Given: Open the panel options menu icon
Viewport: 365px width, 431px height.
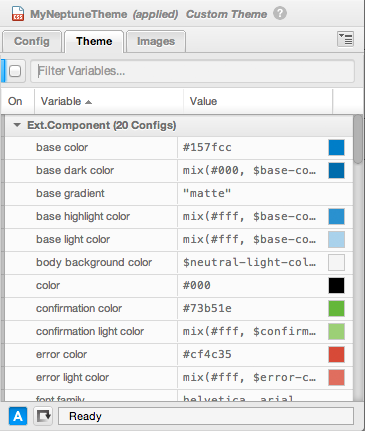Looking at the screenshot, I should [345, 39].
